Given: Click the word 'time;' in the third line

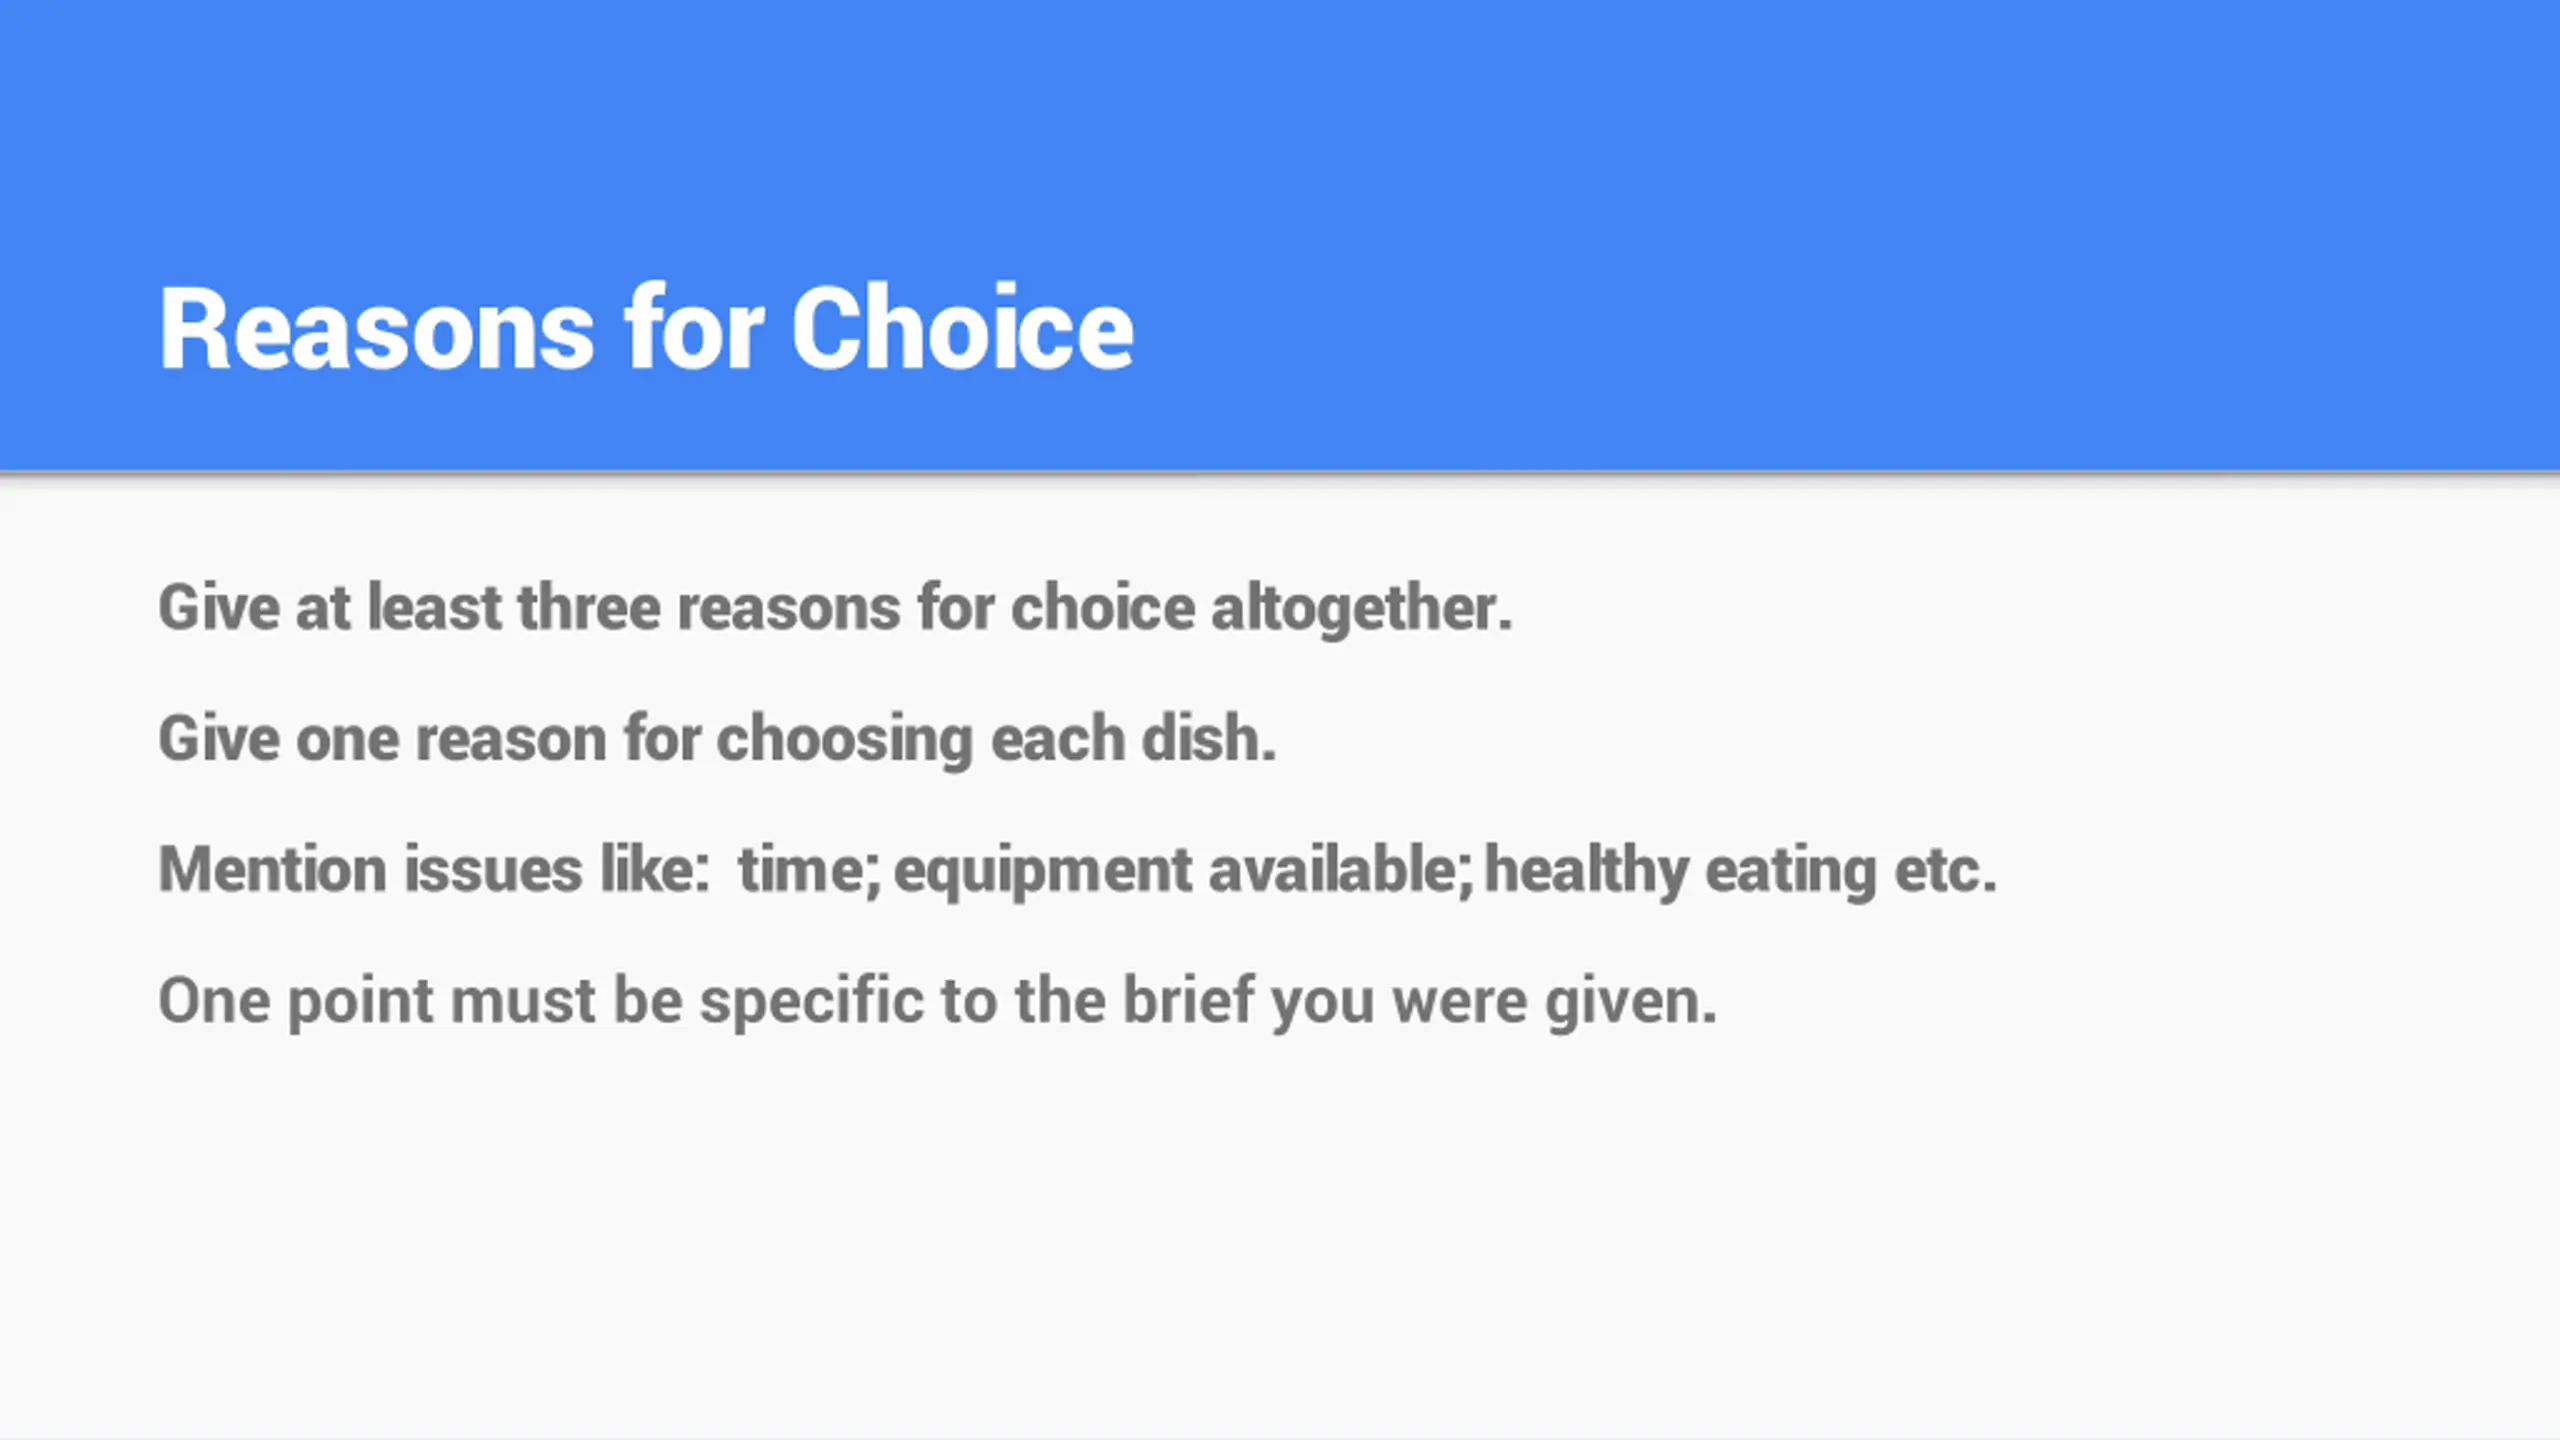Looking at the screenshot, I should pyautogui.click(x=810, y=870).
